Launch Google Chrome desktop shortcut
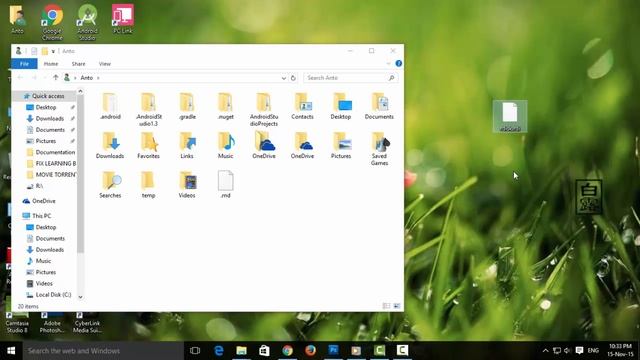This screenshot has height=360, width=640. (x=52, y=22)
